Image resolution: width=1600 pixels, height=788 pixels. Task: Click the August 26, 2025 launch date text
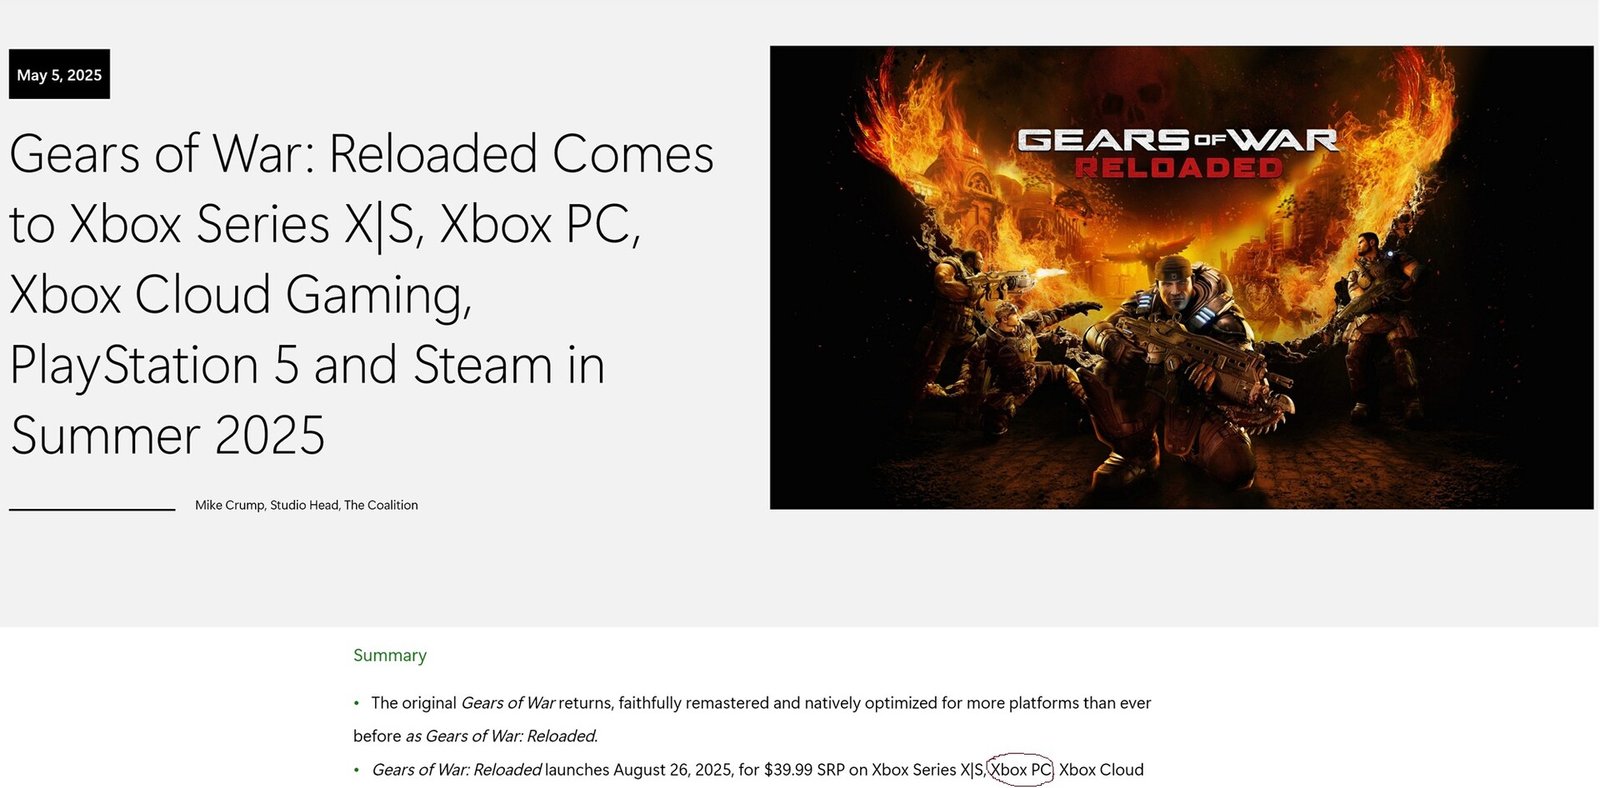coord(672,769)
